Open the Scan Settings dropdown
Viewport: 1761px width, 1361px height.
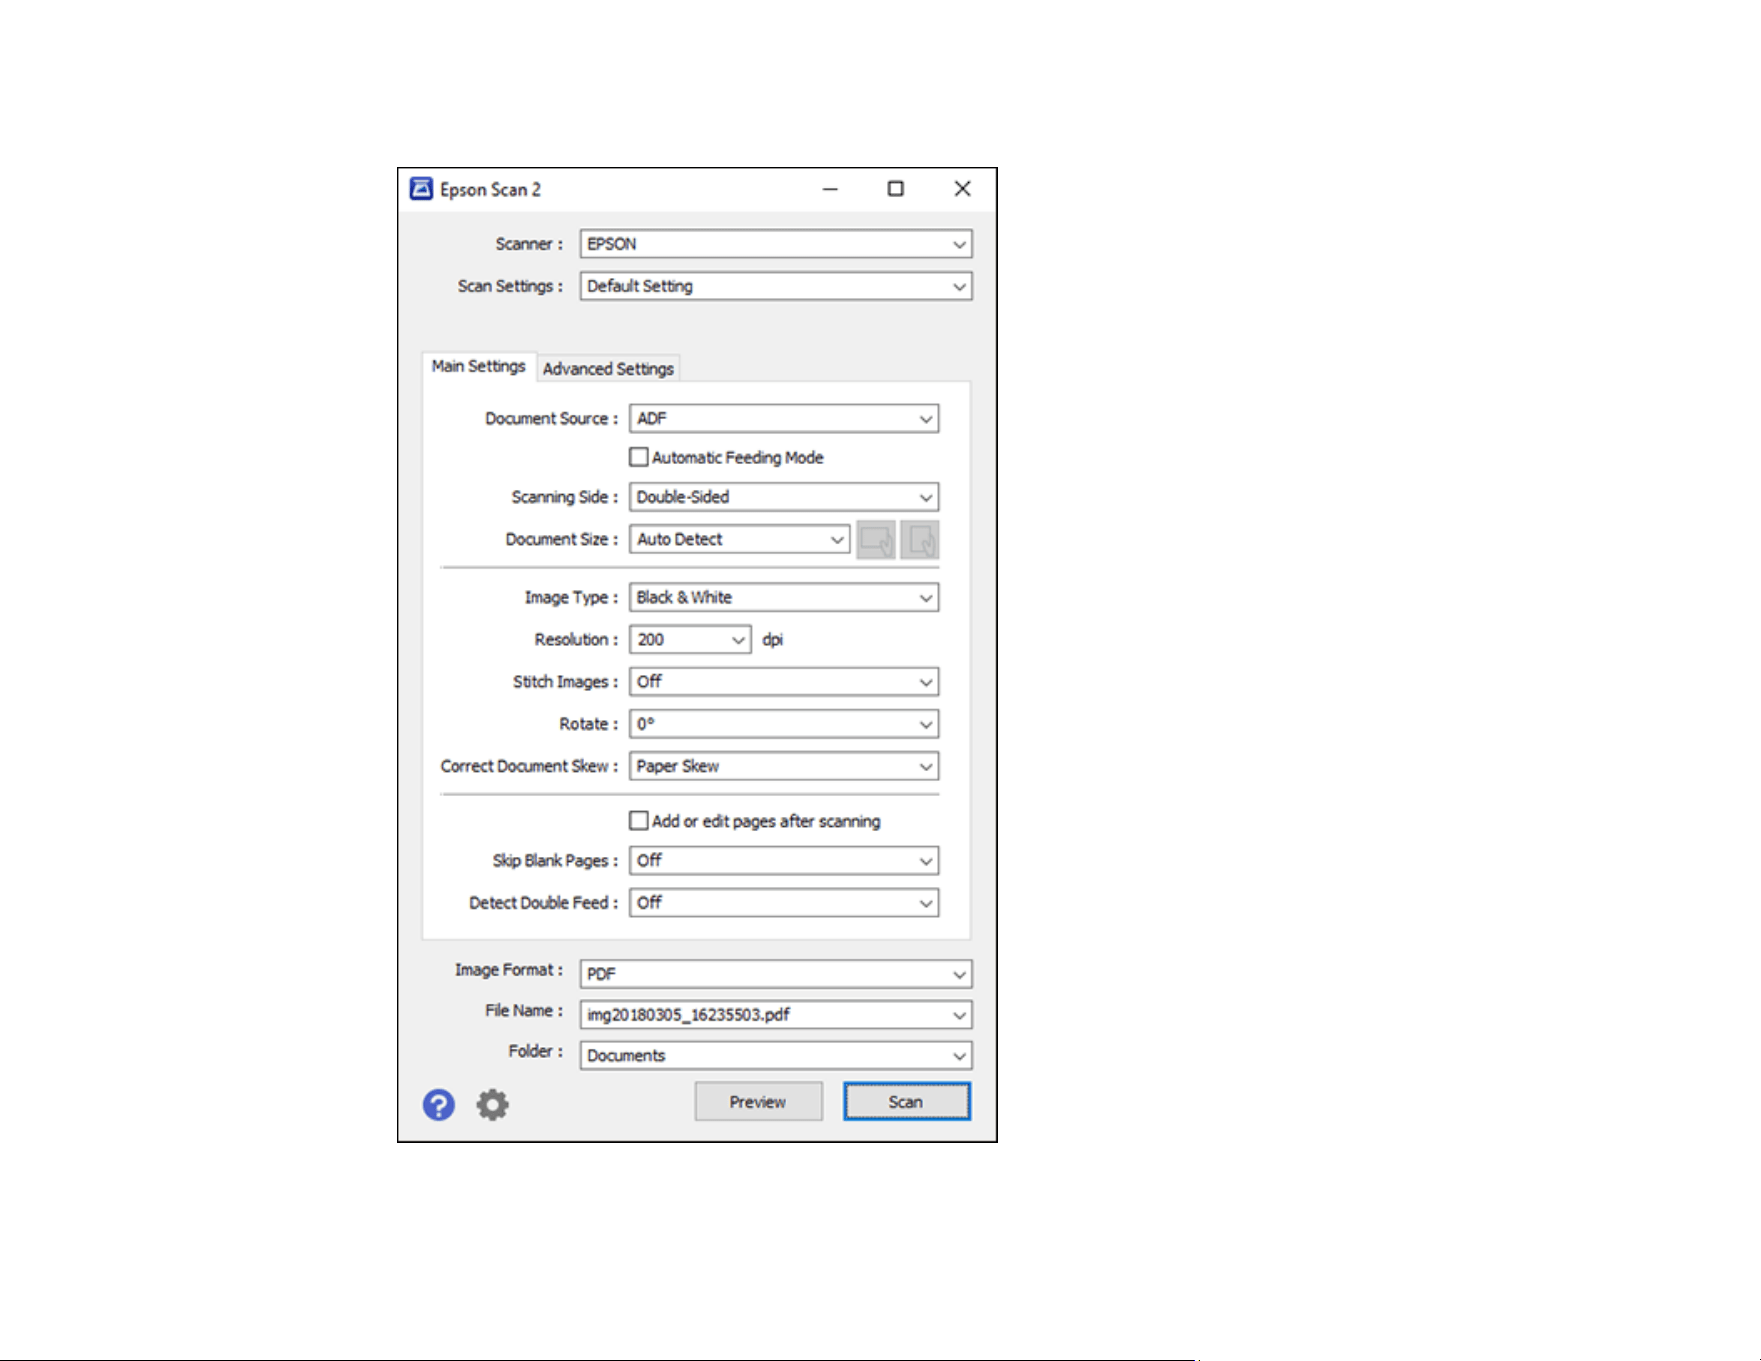coord(776,286)
